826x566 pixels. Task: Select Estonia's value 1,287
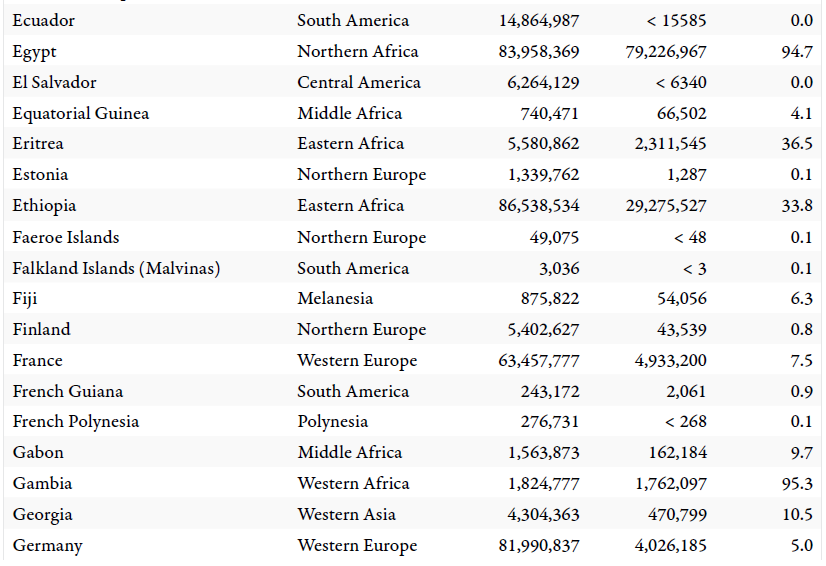click(687, 174)
